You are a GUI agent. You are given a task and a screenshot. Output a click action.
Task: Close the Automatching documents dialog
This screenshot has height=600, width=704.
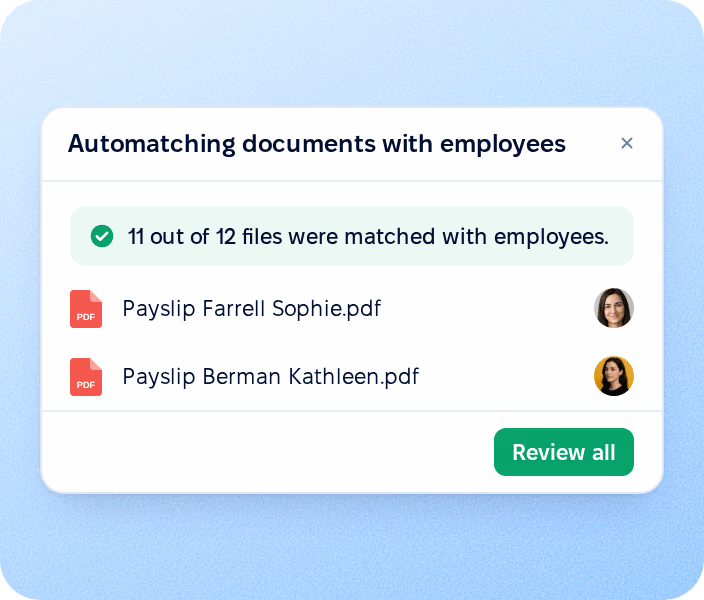pyautogui.click(x=627, y=143)
